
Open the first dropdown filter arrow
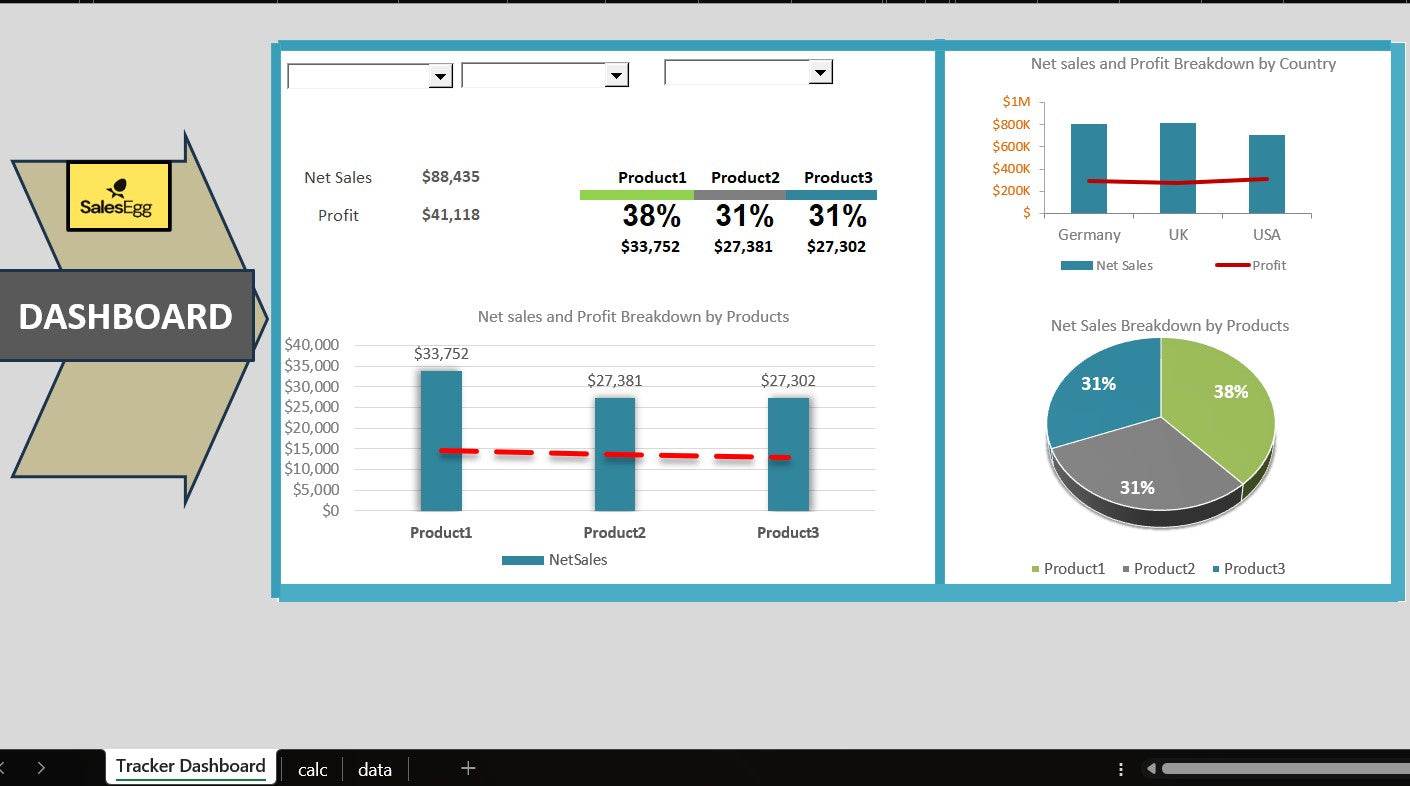(440, 76)
